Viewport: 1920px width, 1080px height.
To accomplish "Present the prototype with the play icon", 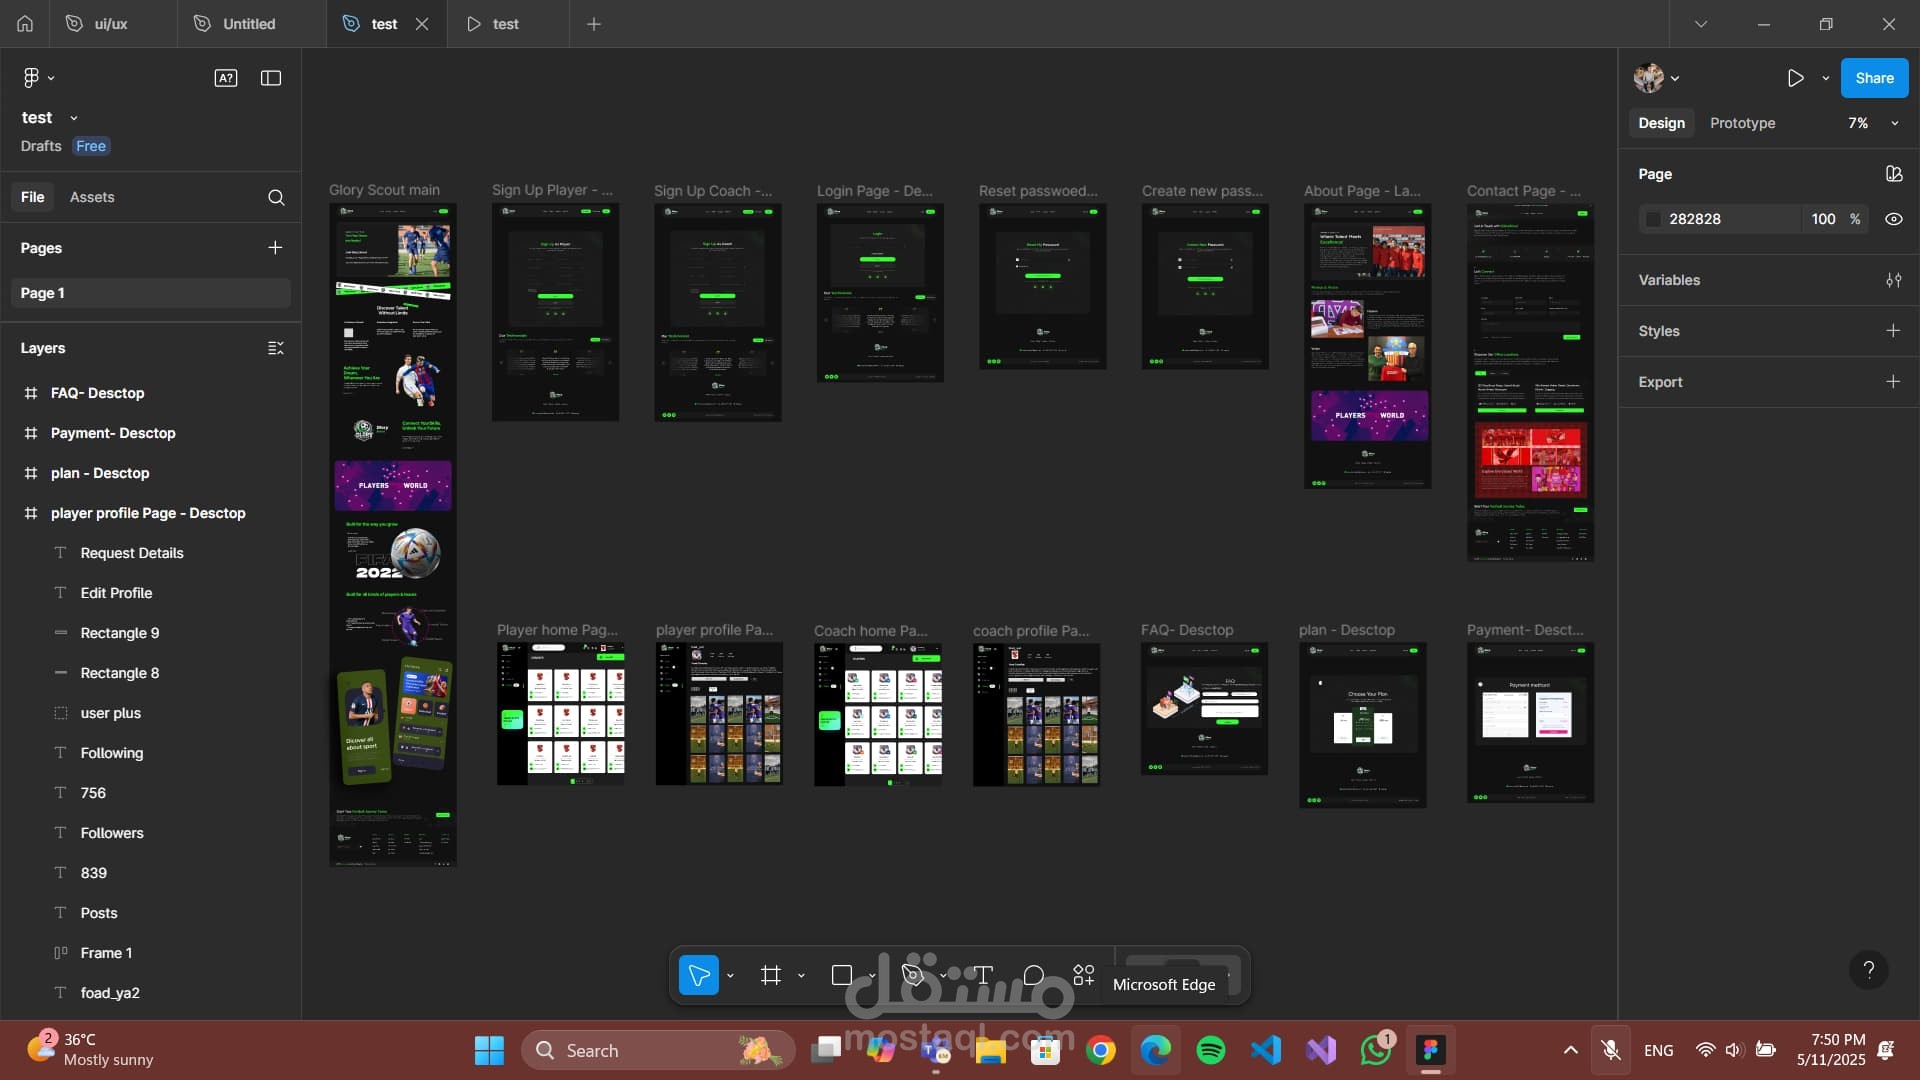I will [1796, 78].
